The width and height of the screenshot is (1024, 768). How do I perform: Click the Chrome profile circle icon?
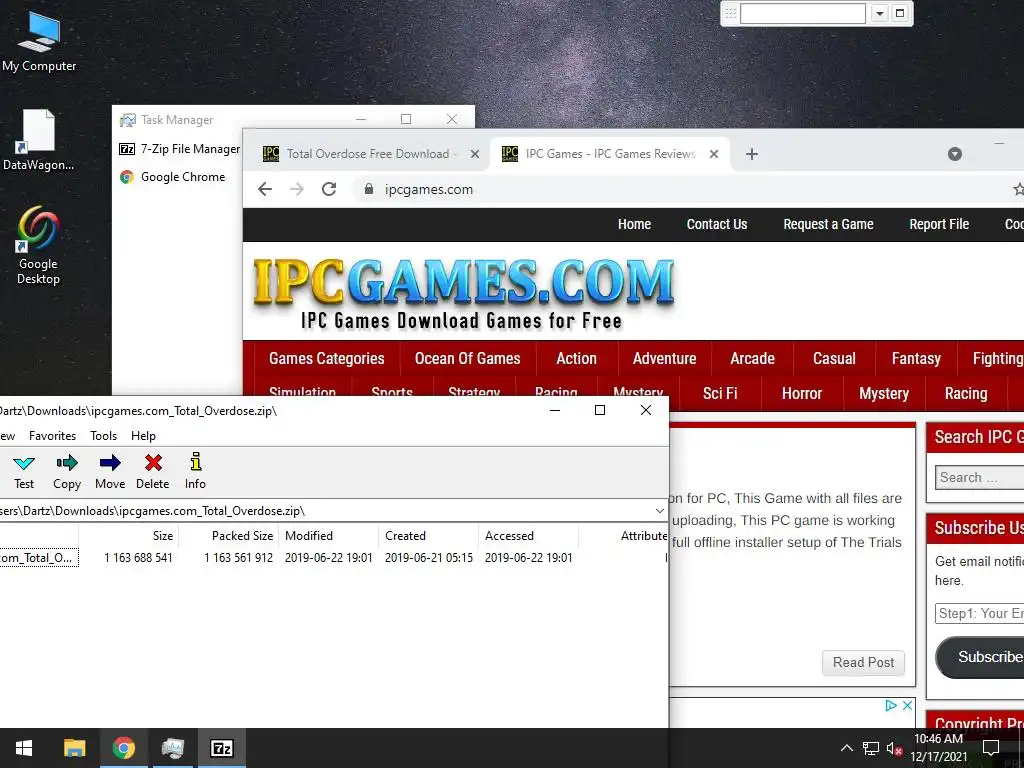[955, 154]
